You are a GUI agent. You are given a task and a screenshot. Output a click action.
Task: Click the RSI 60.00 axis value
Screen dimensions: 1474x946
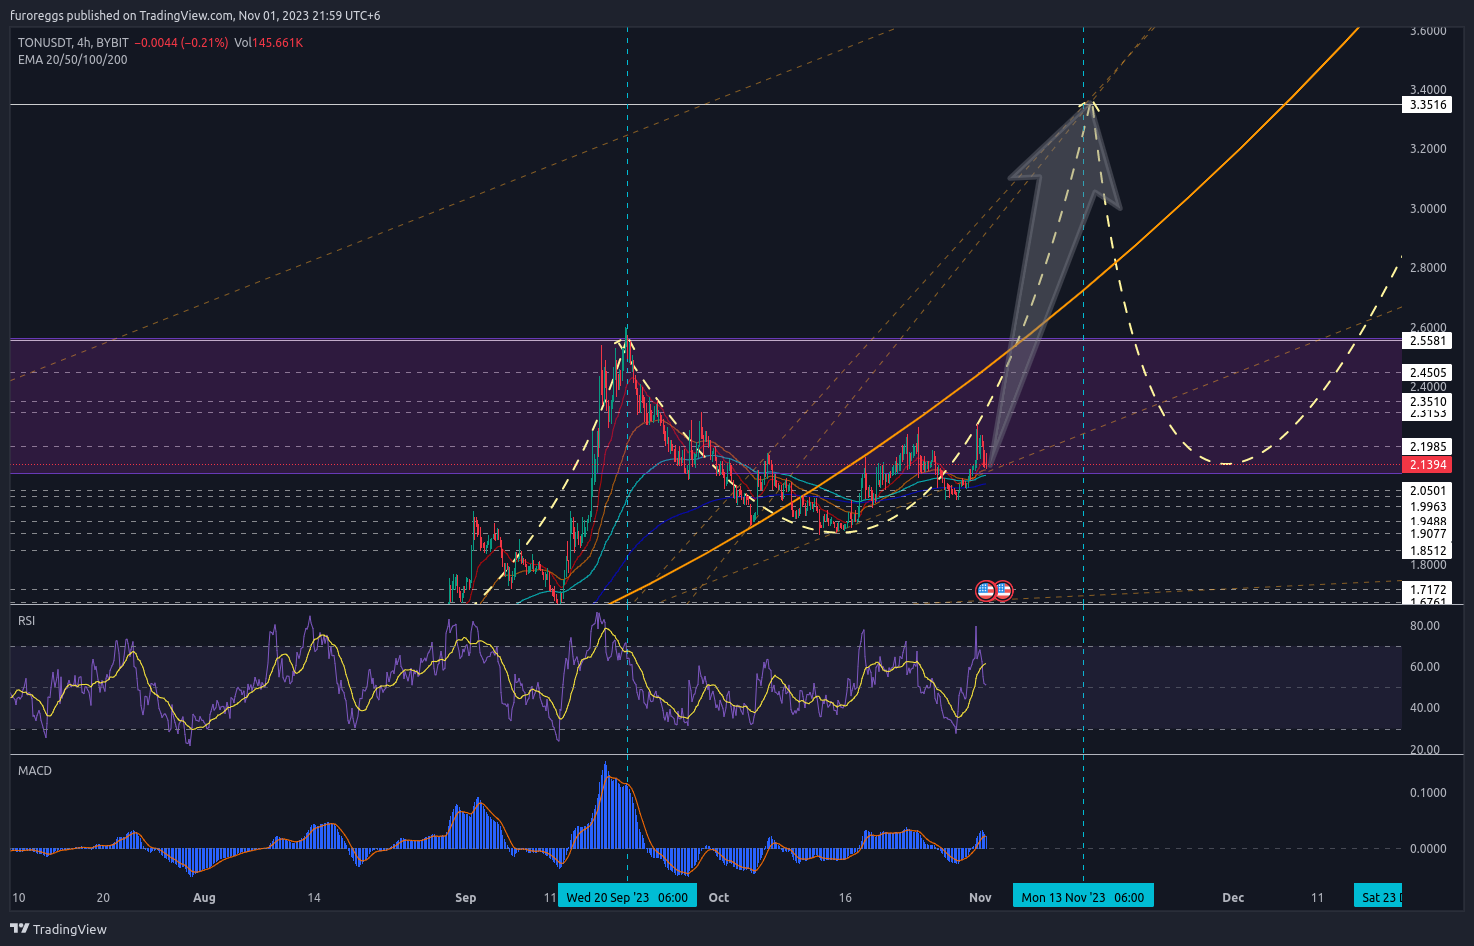pyautogui.click(x=1425, y=667)
